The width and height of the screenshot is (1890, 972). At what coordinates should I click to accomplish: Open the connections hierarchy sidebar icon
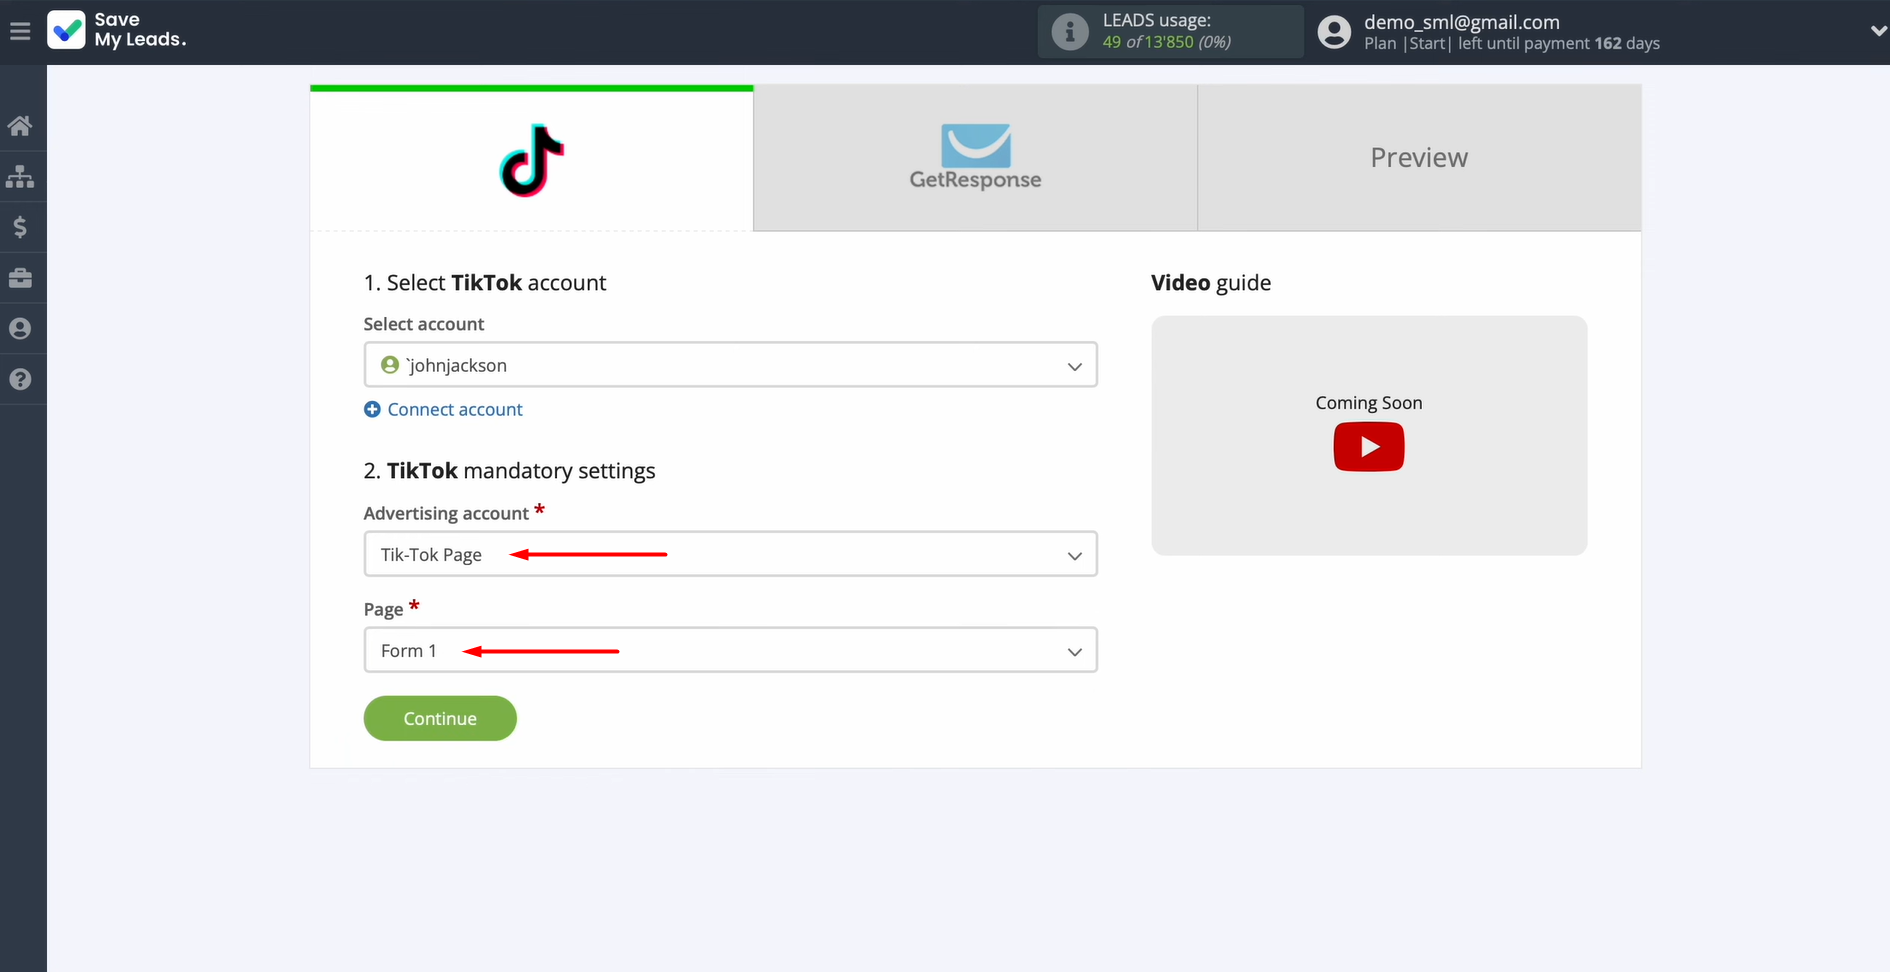click(x=21, y=177)
